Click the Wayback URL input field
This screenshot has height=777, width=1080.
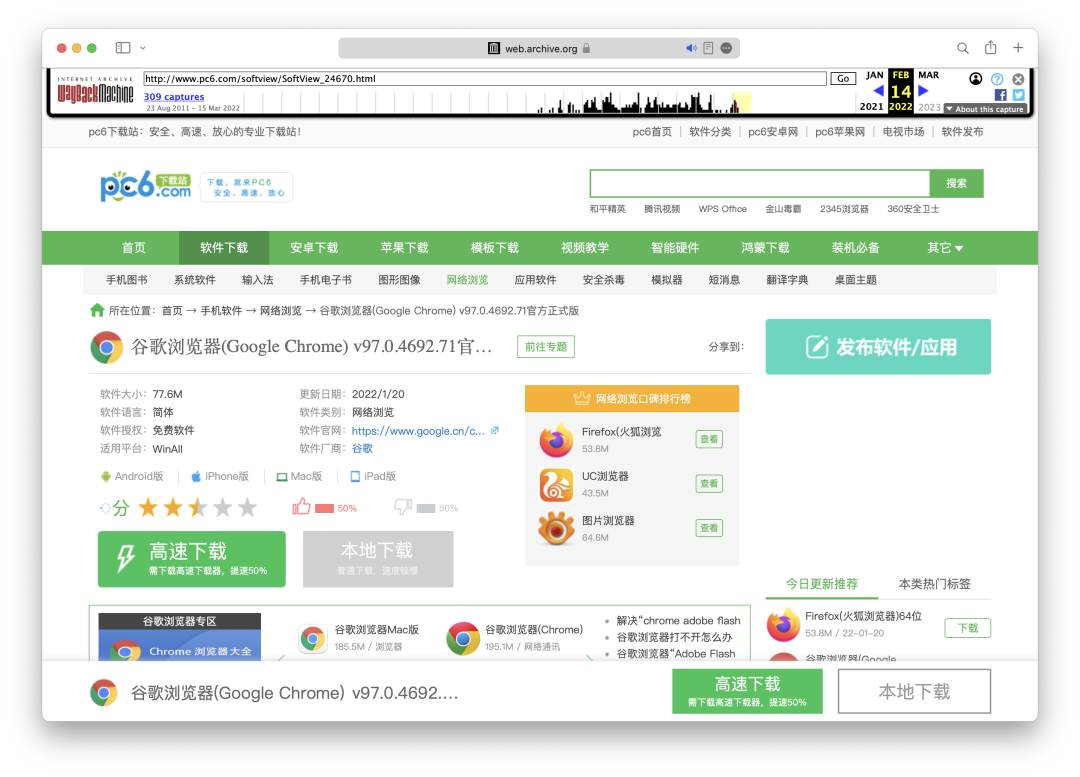click(485, 79)
